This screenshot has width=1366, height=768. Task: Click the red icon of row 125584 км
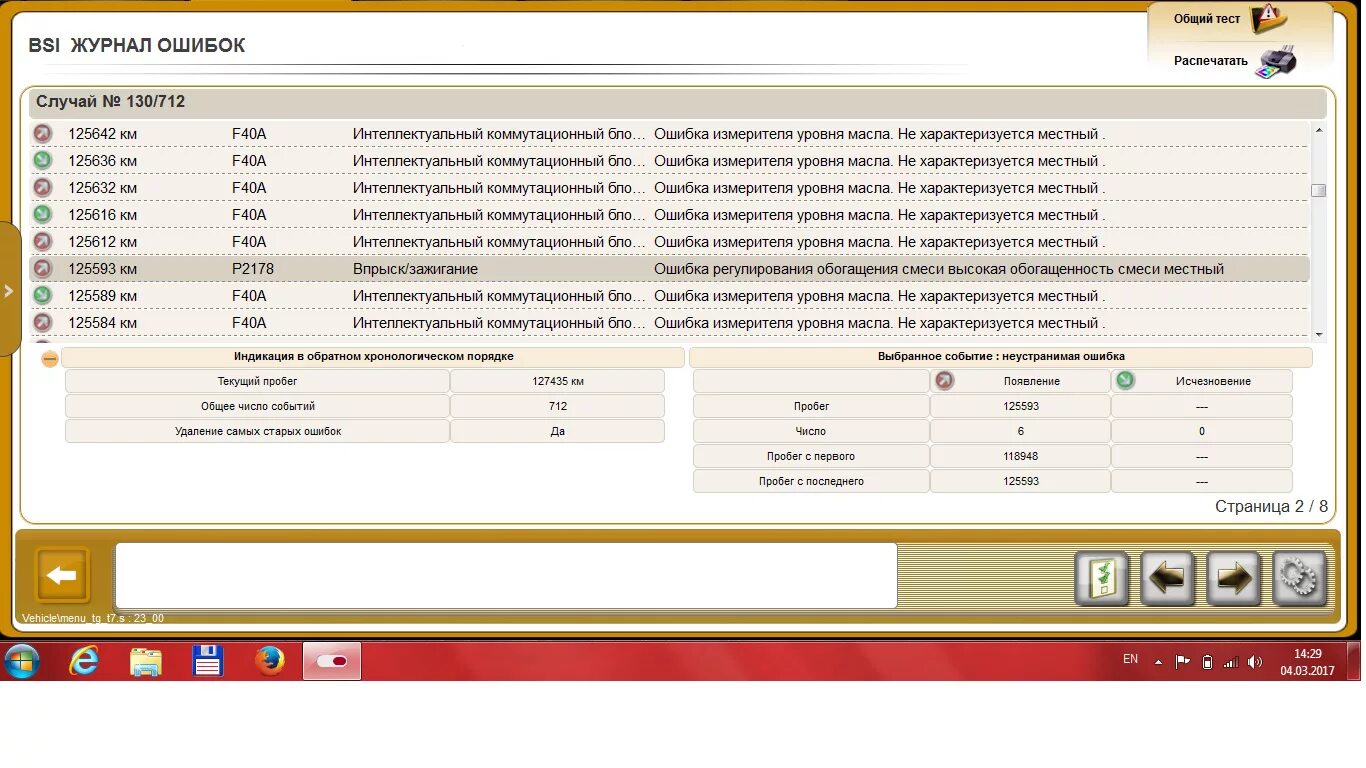(x=42, y=322)
